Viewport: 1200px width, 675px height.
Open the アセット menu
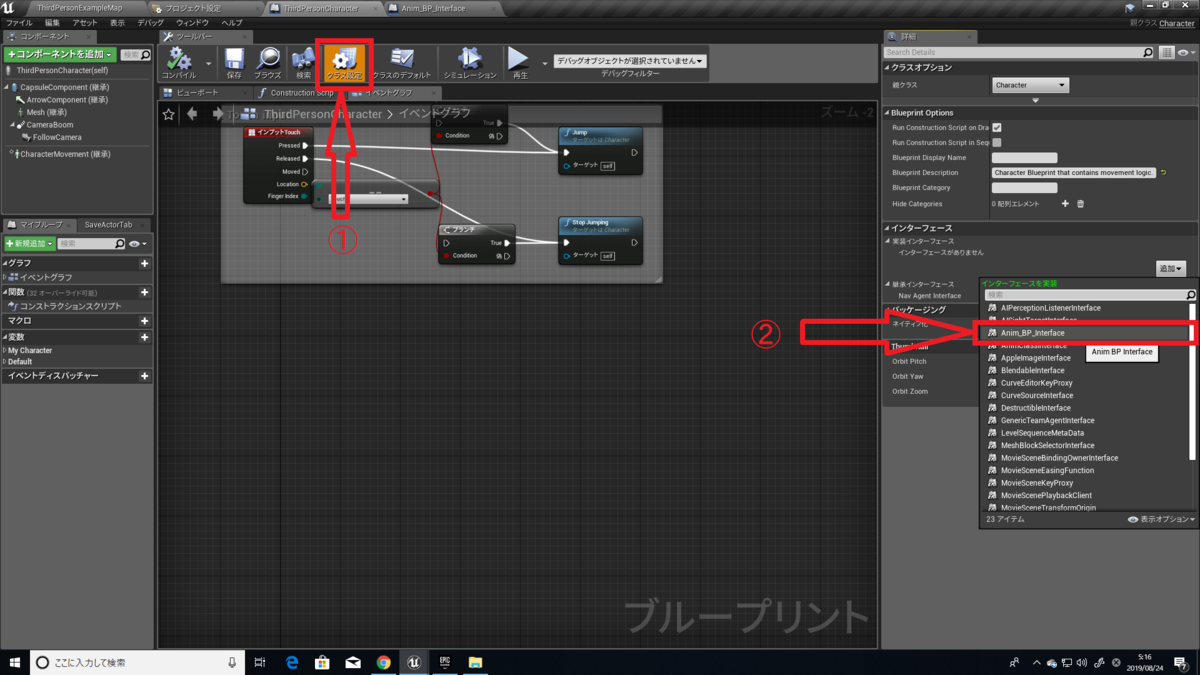coord(85,22)
